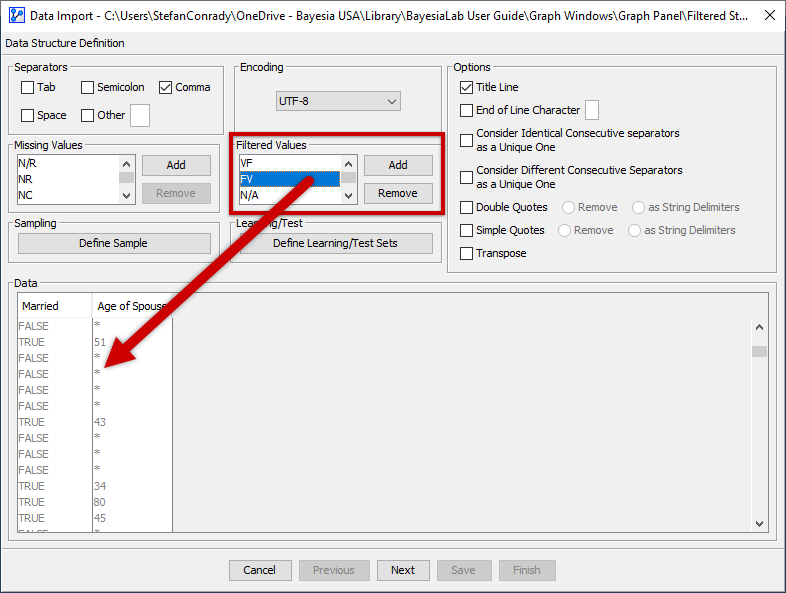Cancel the Data Import wizard
Image resolution: width=786 pixels, height=593 pixels.
[259, 570]
